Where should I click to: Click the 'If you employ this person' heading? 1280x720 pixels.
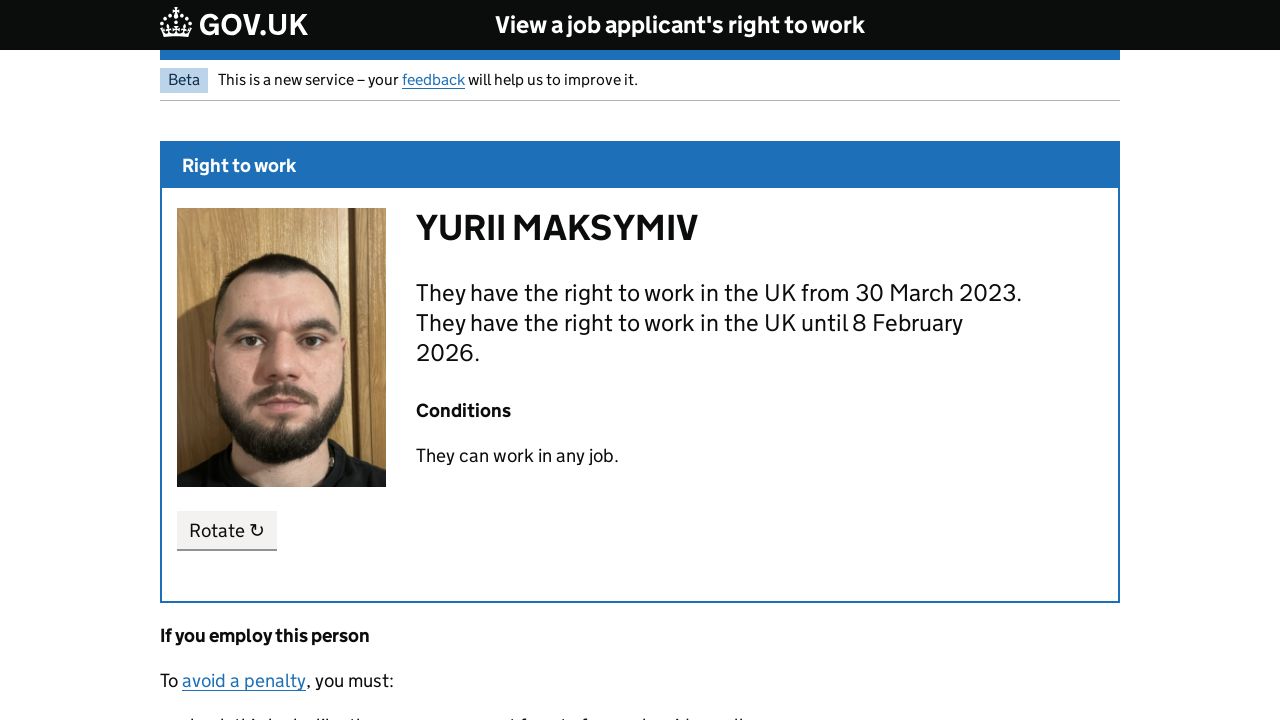[264, 636]
